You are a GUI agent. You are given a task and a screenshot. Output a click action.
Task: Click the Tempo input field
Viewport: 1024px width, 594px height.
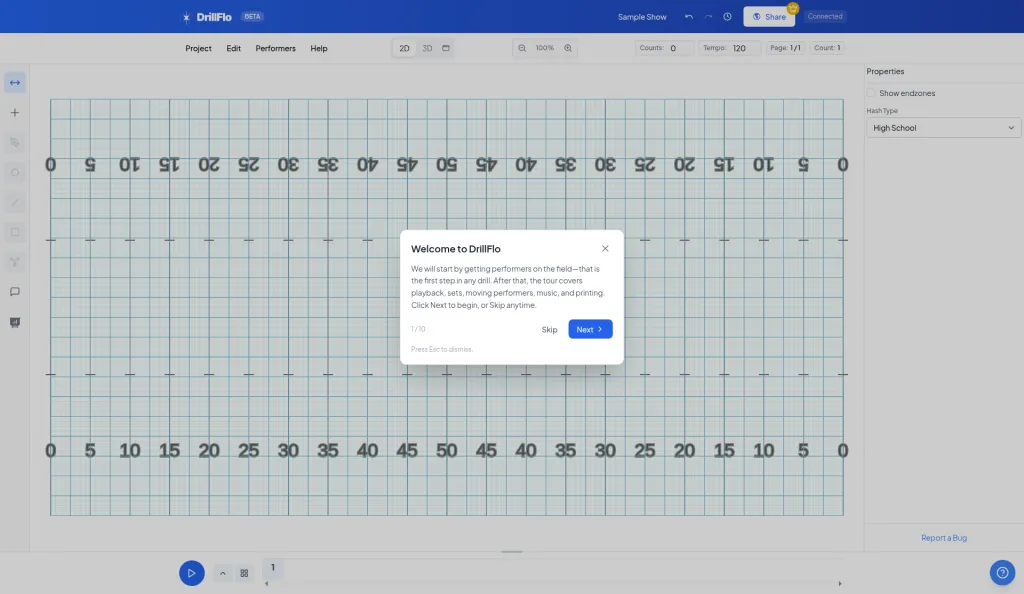[x=729, y=48]
